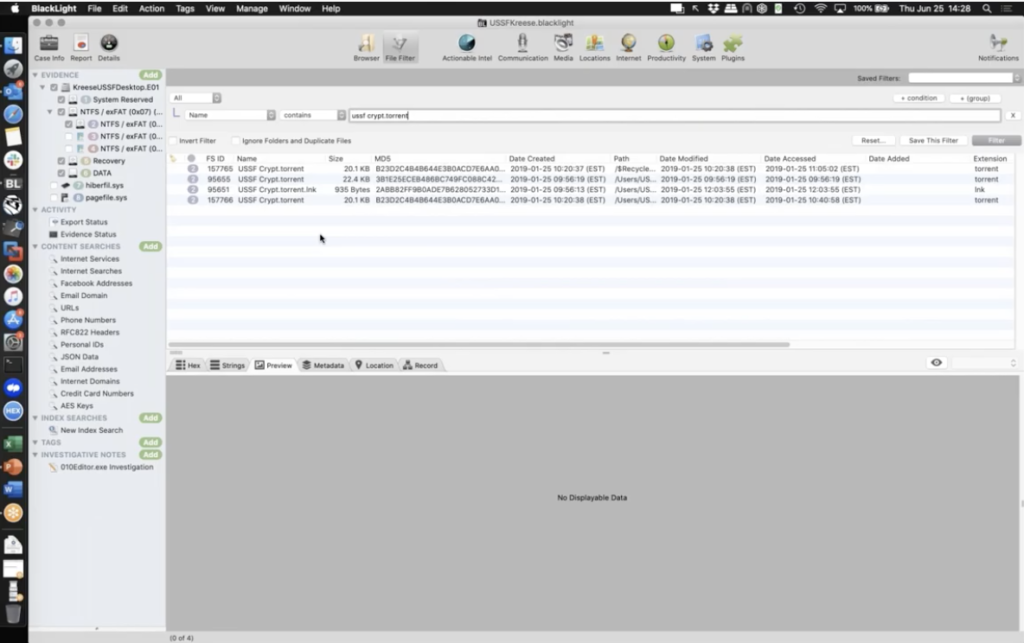Toggle the System Reserved checkbox
Viewport: 1024px width, 643px height.
(61, 100)
